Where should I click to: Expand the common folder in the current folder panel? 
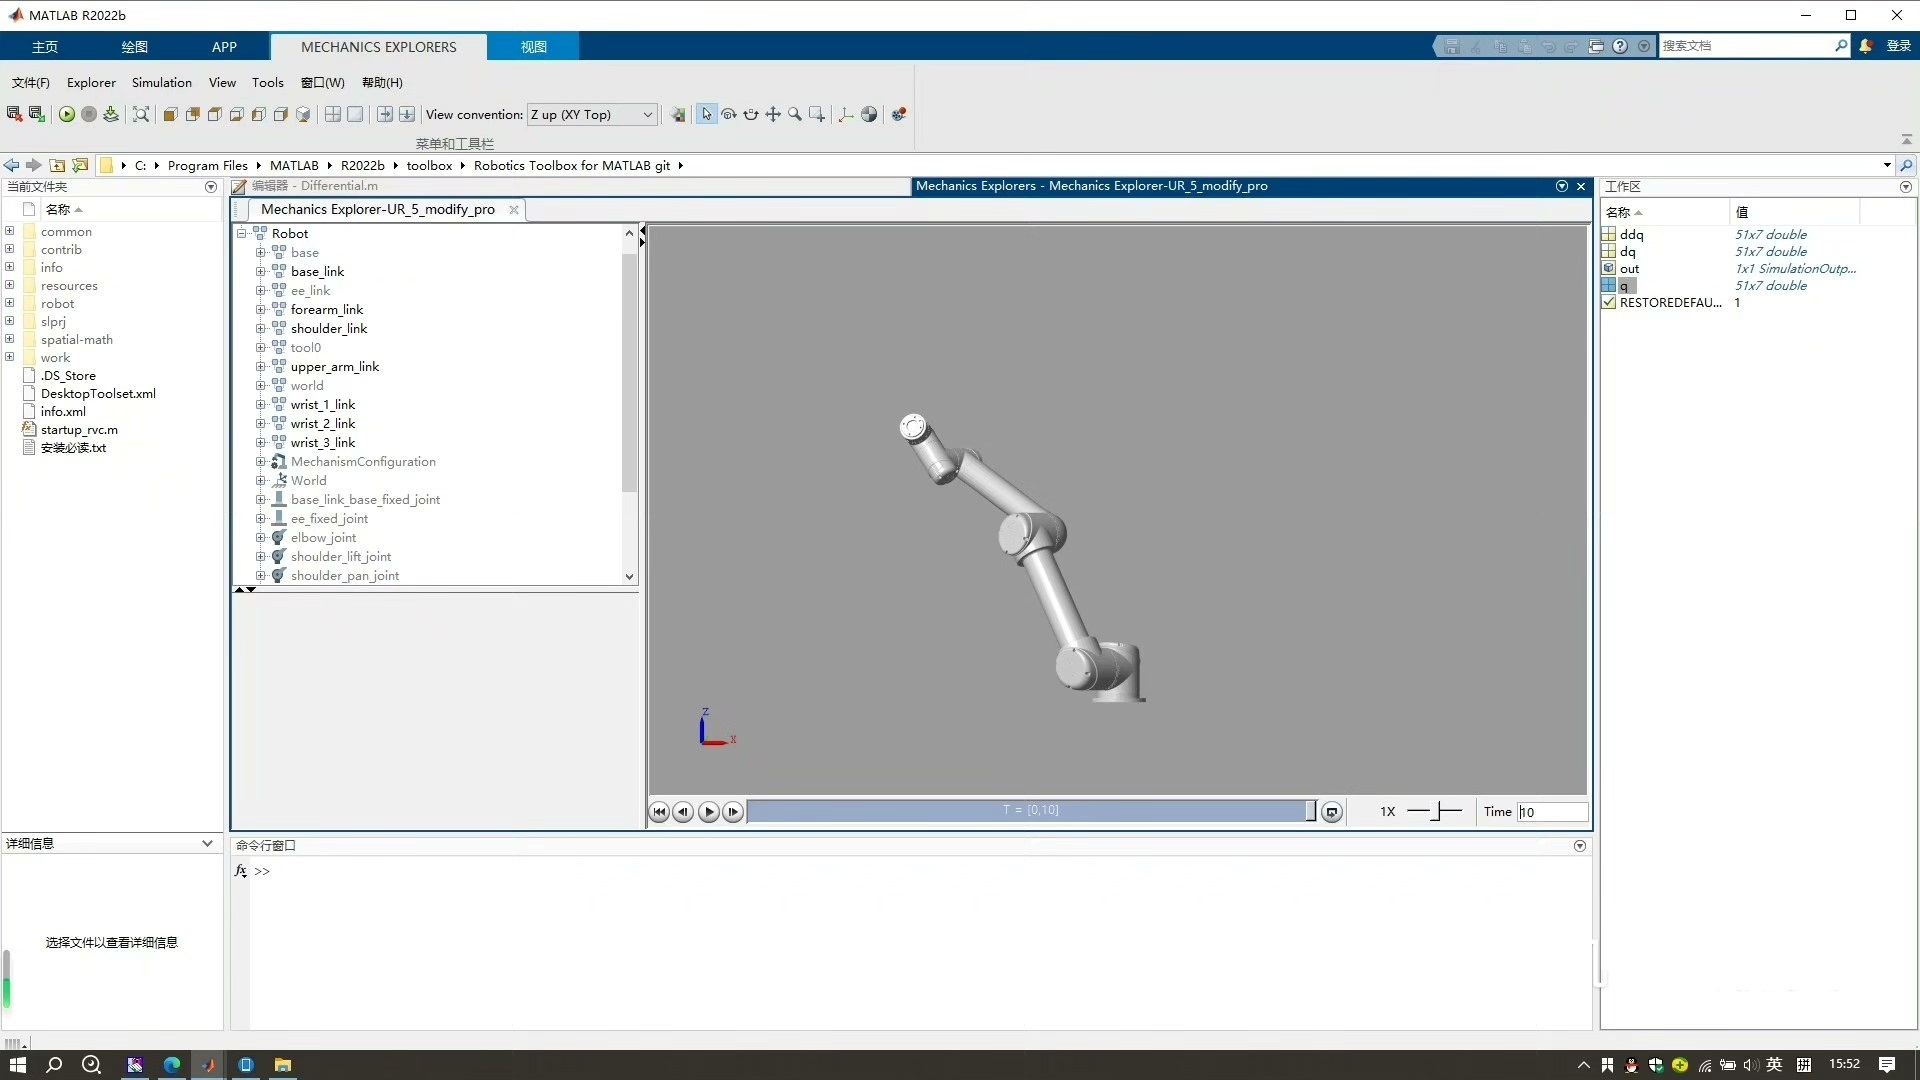[x=10, y=231]
